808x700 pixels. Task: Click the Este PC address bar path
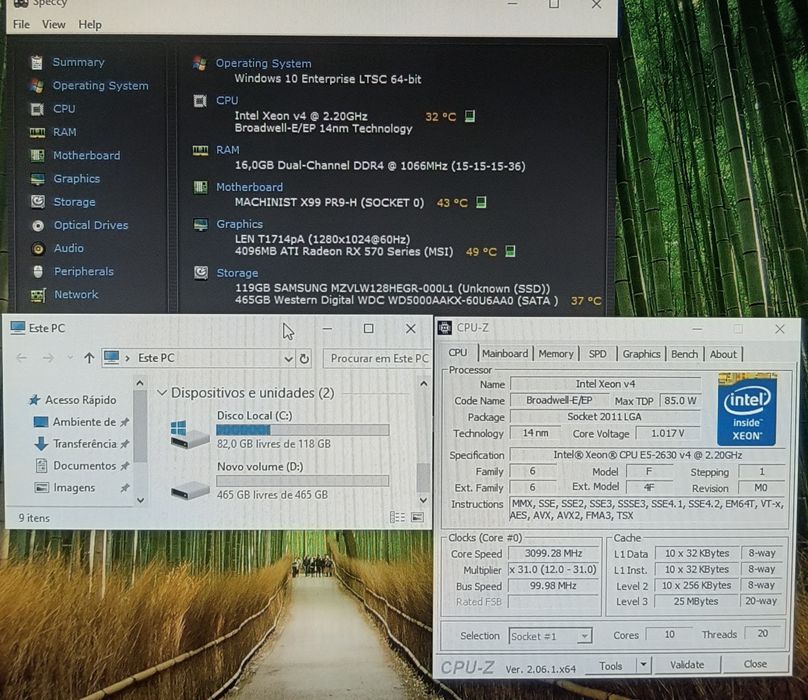tap(156, 358)
